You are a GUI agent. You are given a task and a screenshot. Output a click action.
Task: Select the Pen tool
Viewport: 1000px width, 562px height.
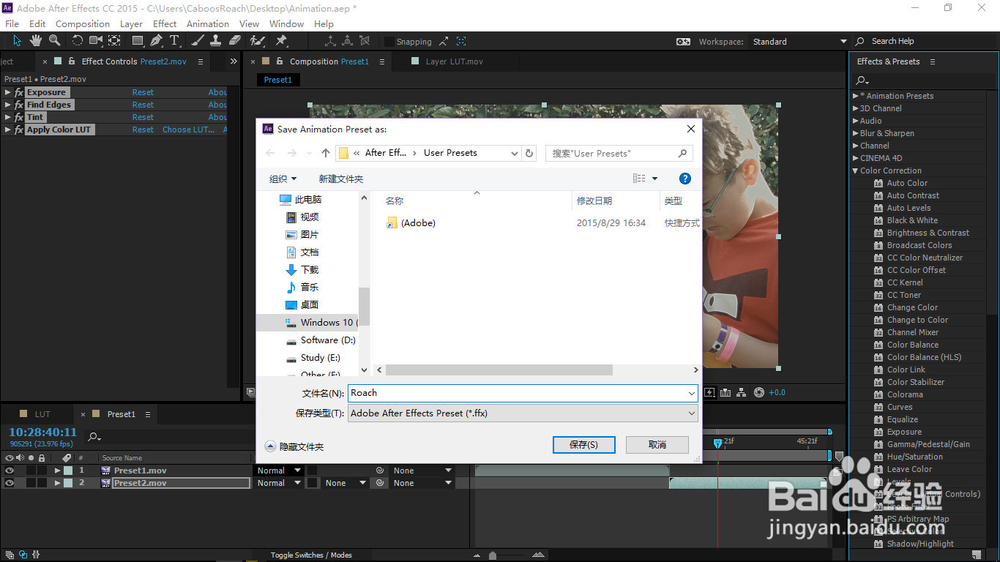click(x=156, y=41)
